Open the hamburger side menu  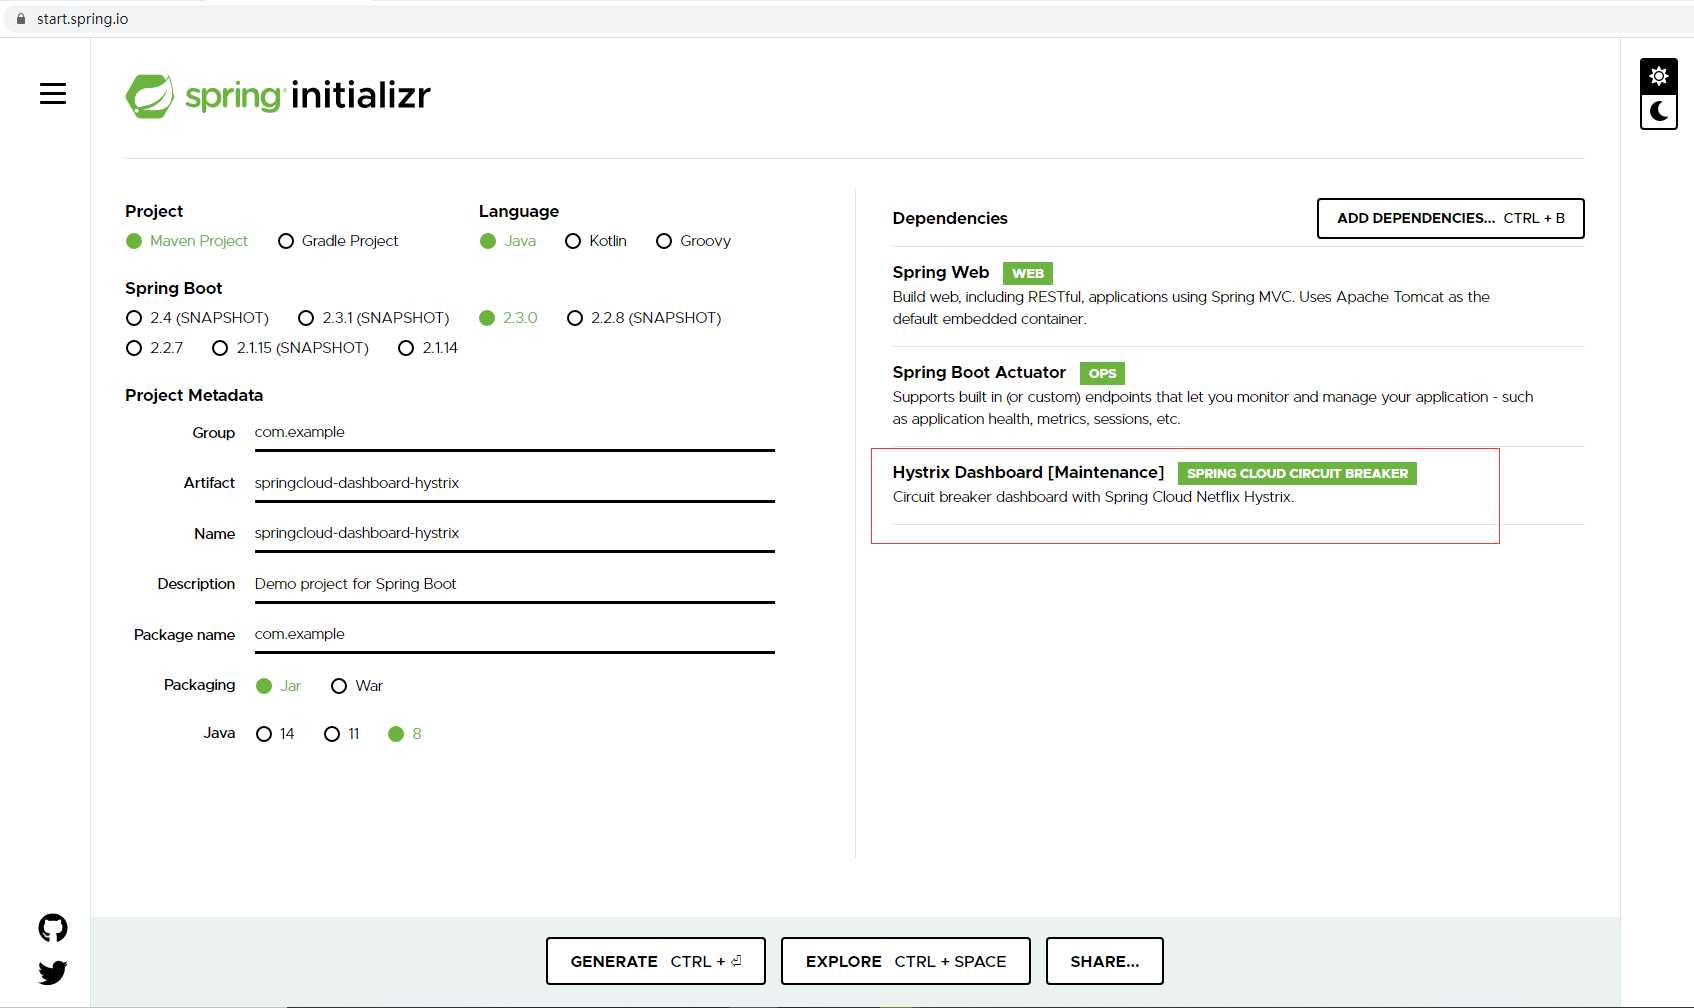click(x=53, y=94)
